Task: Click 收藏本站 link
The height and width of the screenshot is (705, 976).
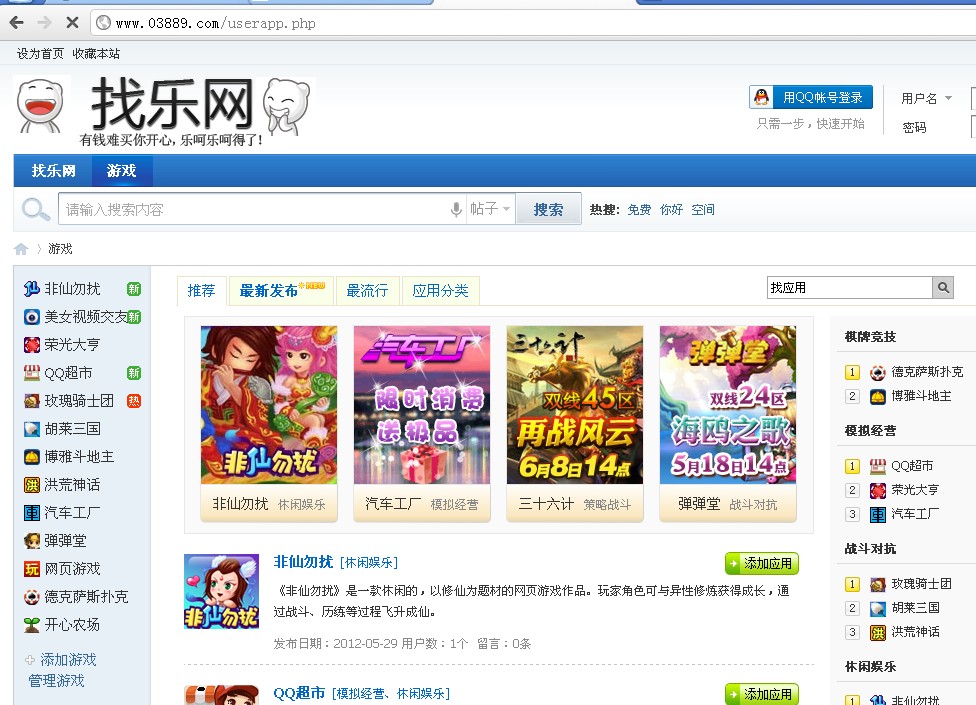Action: tap(96, 54)
